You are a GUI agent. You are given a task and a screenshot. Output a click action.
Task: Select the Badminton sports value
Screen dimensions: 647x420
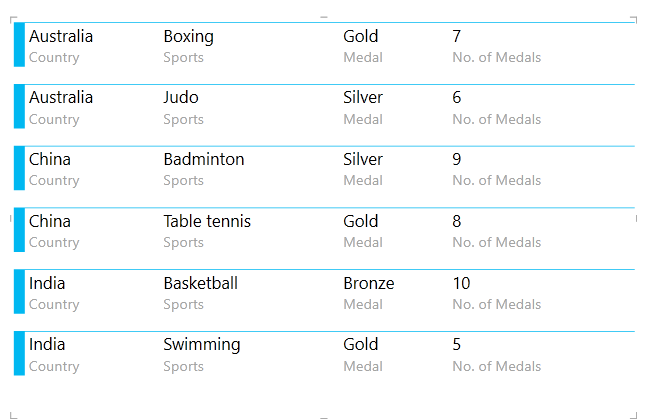pyautogui.click(x=203, y=160)
